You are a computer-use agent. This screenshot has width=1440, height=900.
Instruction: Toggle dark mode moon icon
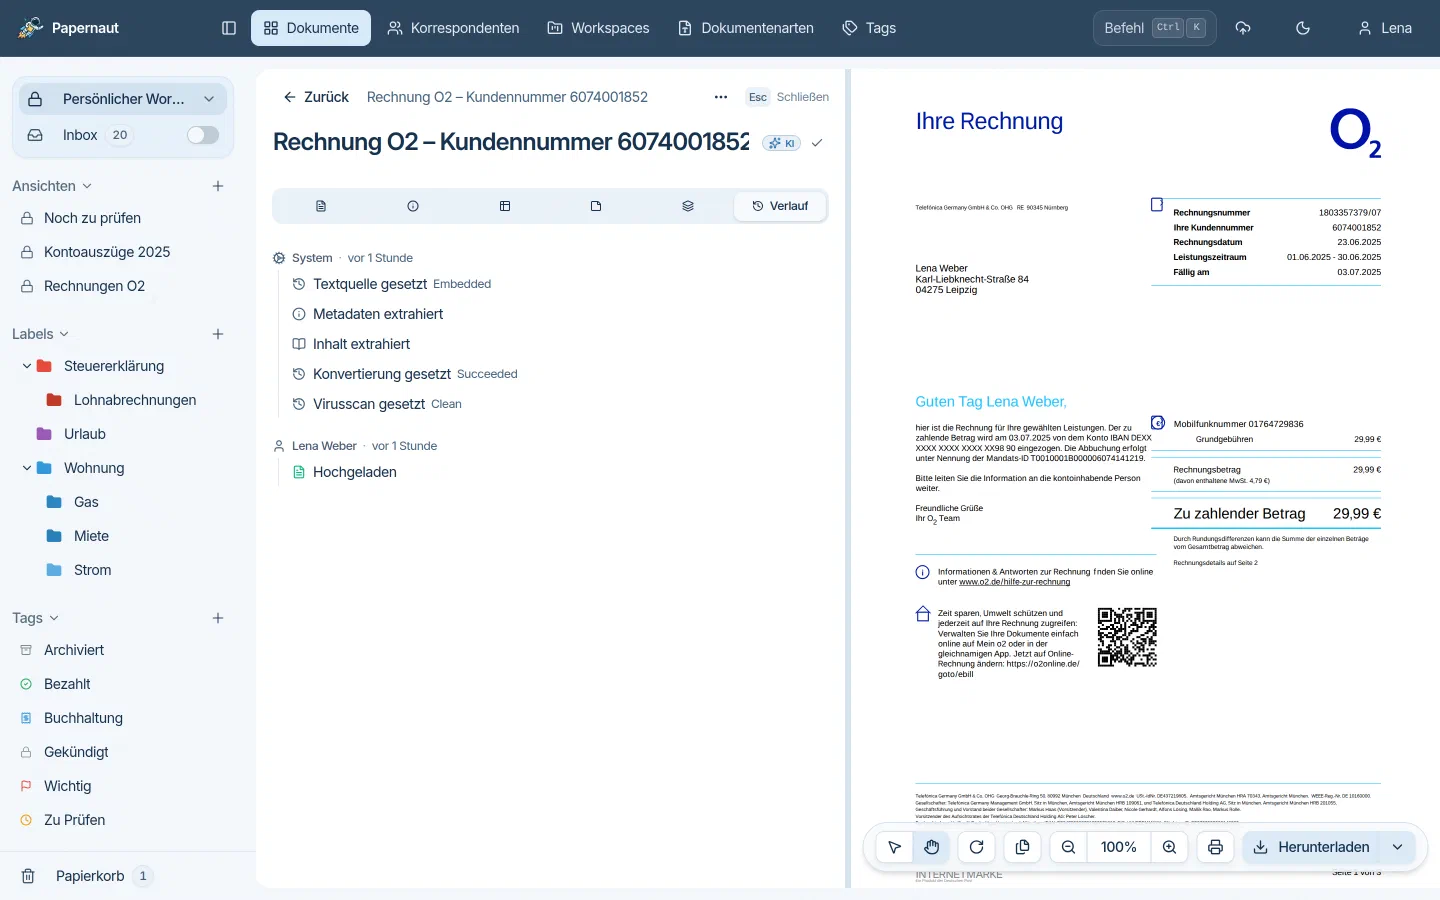click(x=1303, y=28)
